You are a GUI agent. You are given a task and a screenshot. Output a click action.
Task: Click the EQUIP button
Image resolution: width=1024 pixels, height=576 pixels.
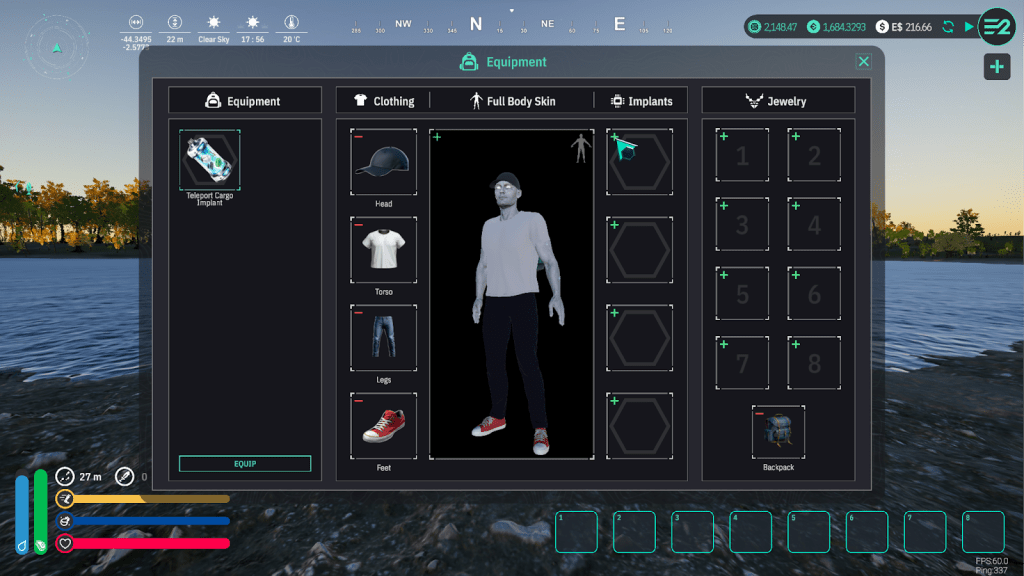[245, 464]
